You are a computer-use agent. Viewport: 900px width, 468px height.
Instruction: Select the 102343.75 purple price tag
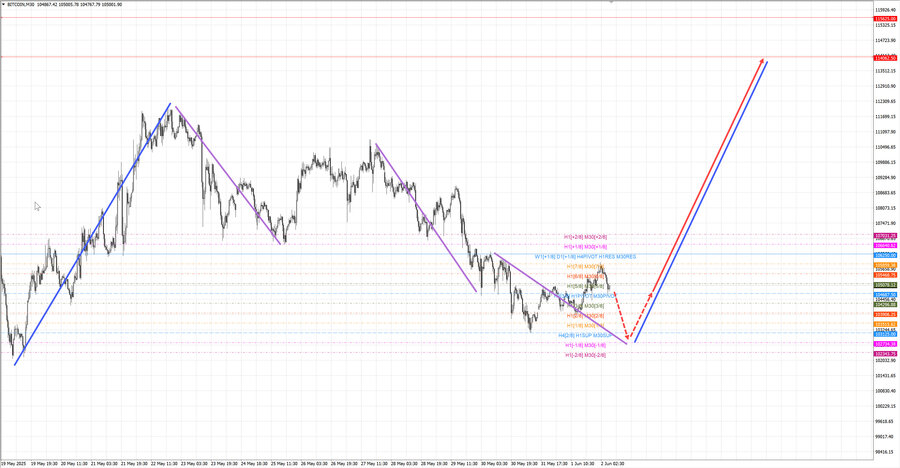pyautogui.click(x=885, y=354)
